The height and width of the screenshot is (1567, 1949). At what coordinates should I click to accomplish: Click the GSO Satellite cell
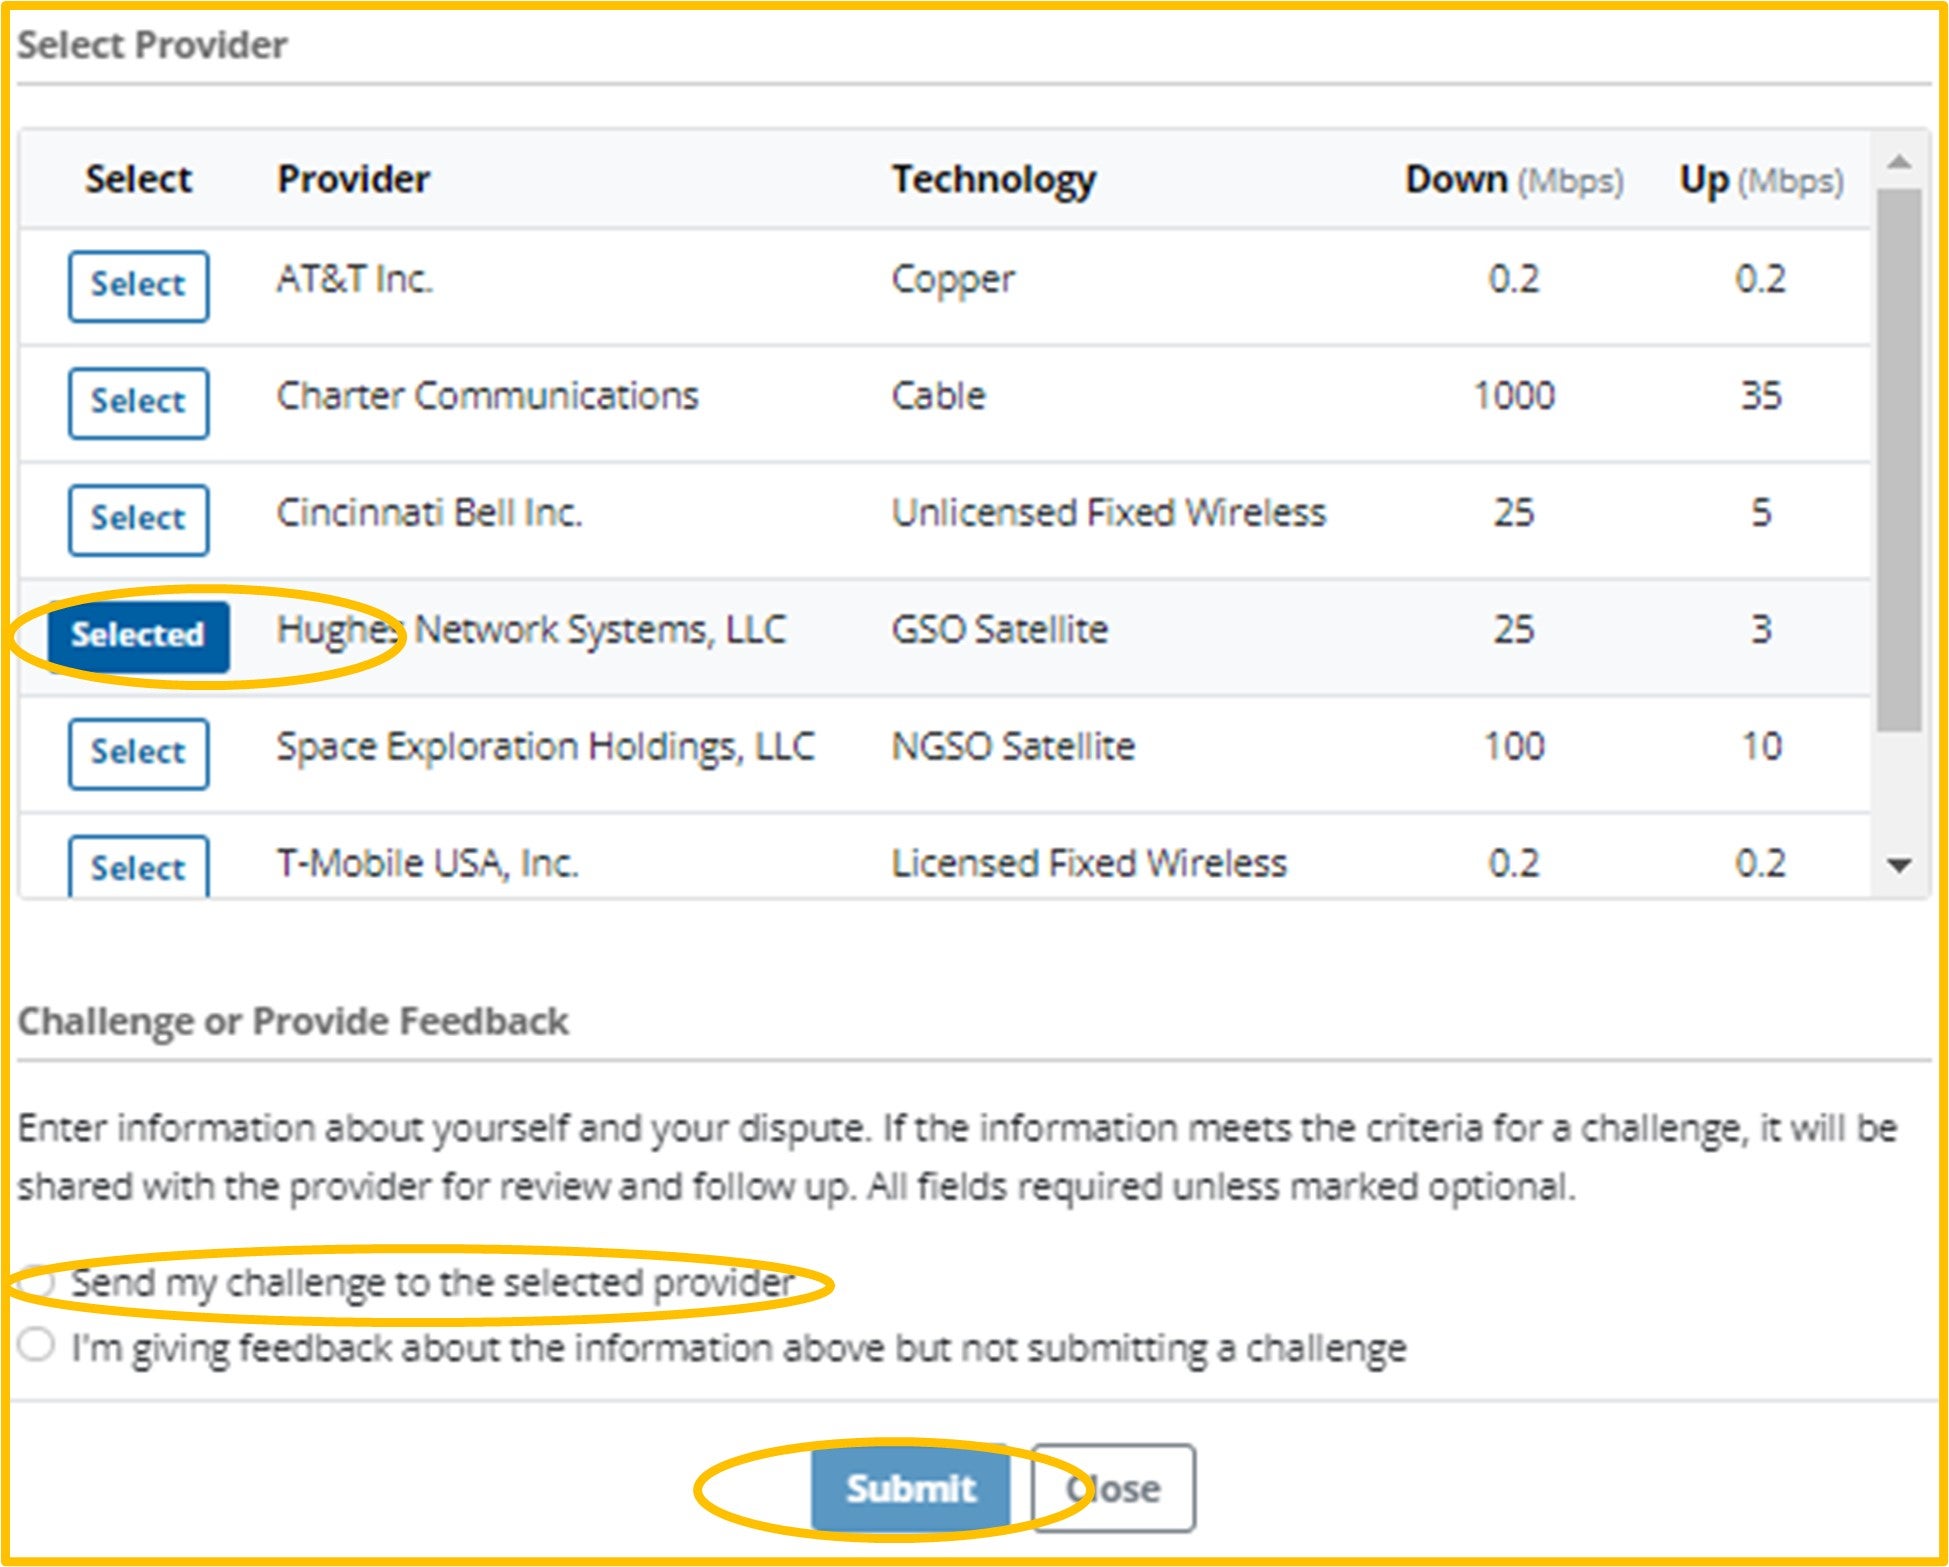1000,630
